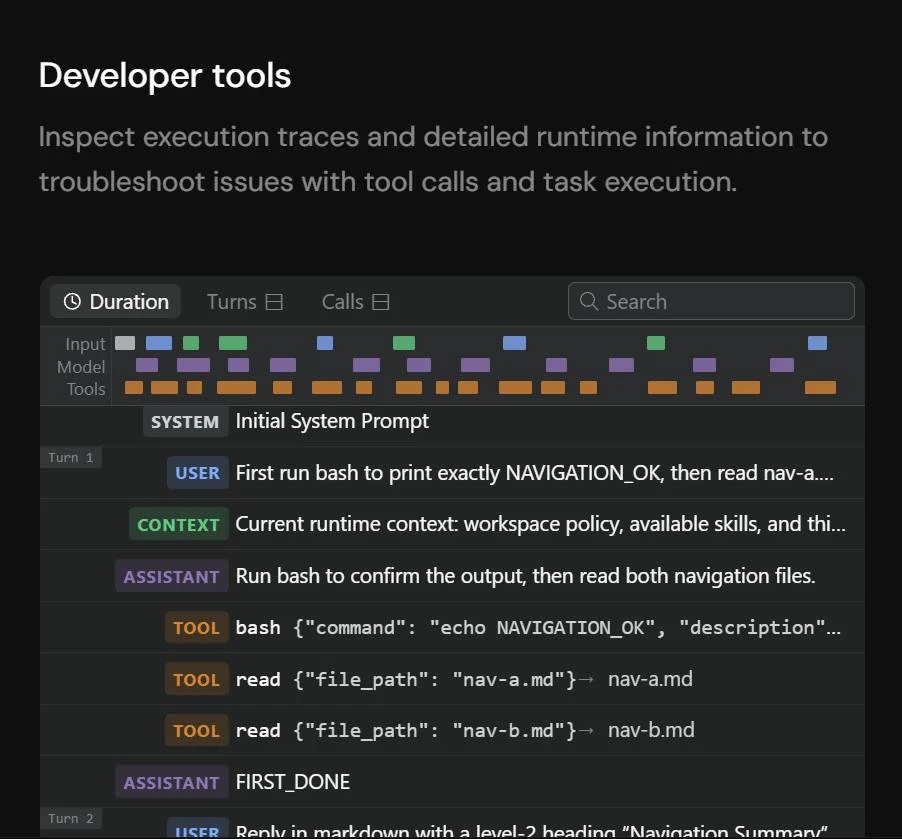The width and height of the screenshot is (902, 839).
Task: Open the read nav-a.md tool call
Action: 452,679
